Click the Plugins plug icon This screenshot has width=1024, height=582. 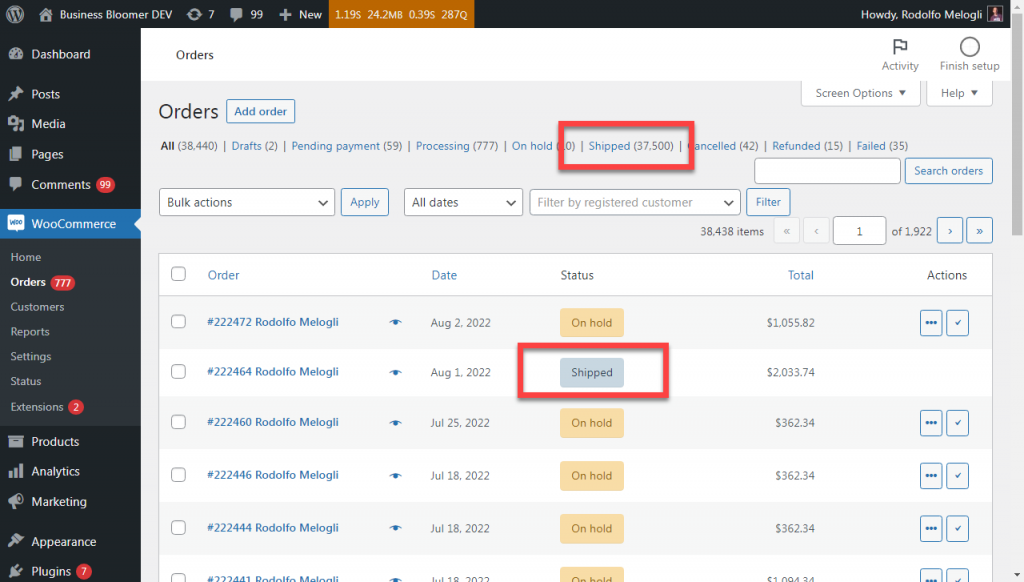[x=16, y=572]
